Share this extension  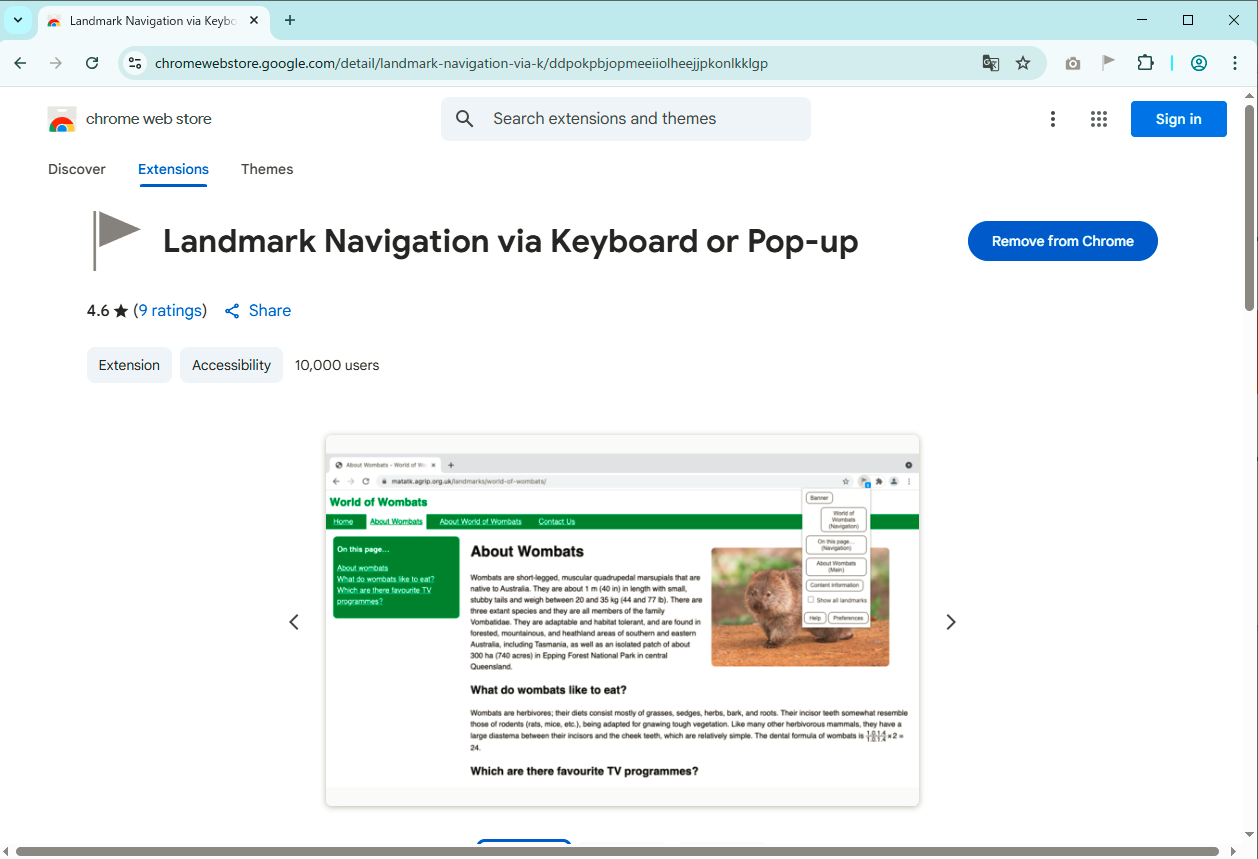point(258,310)
